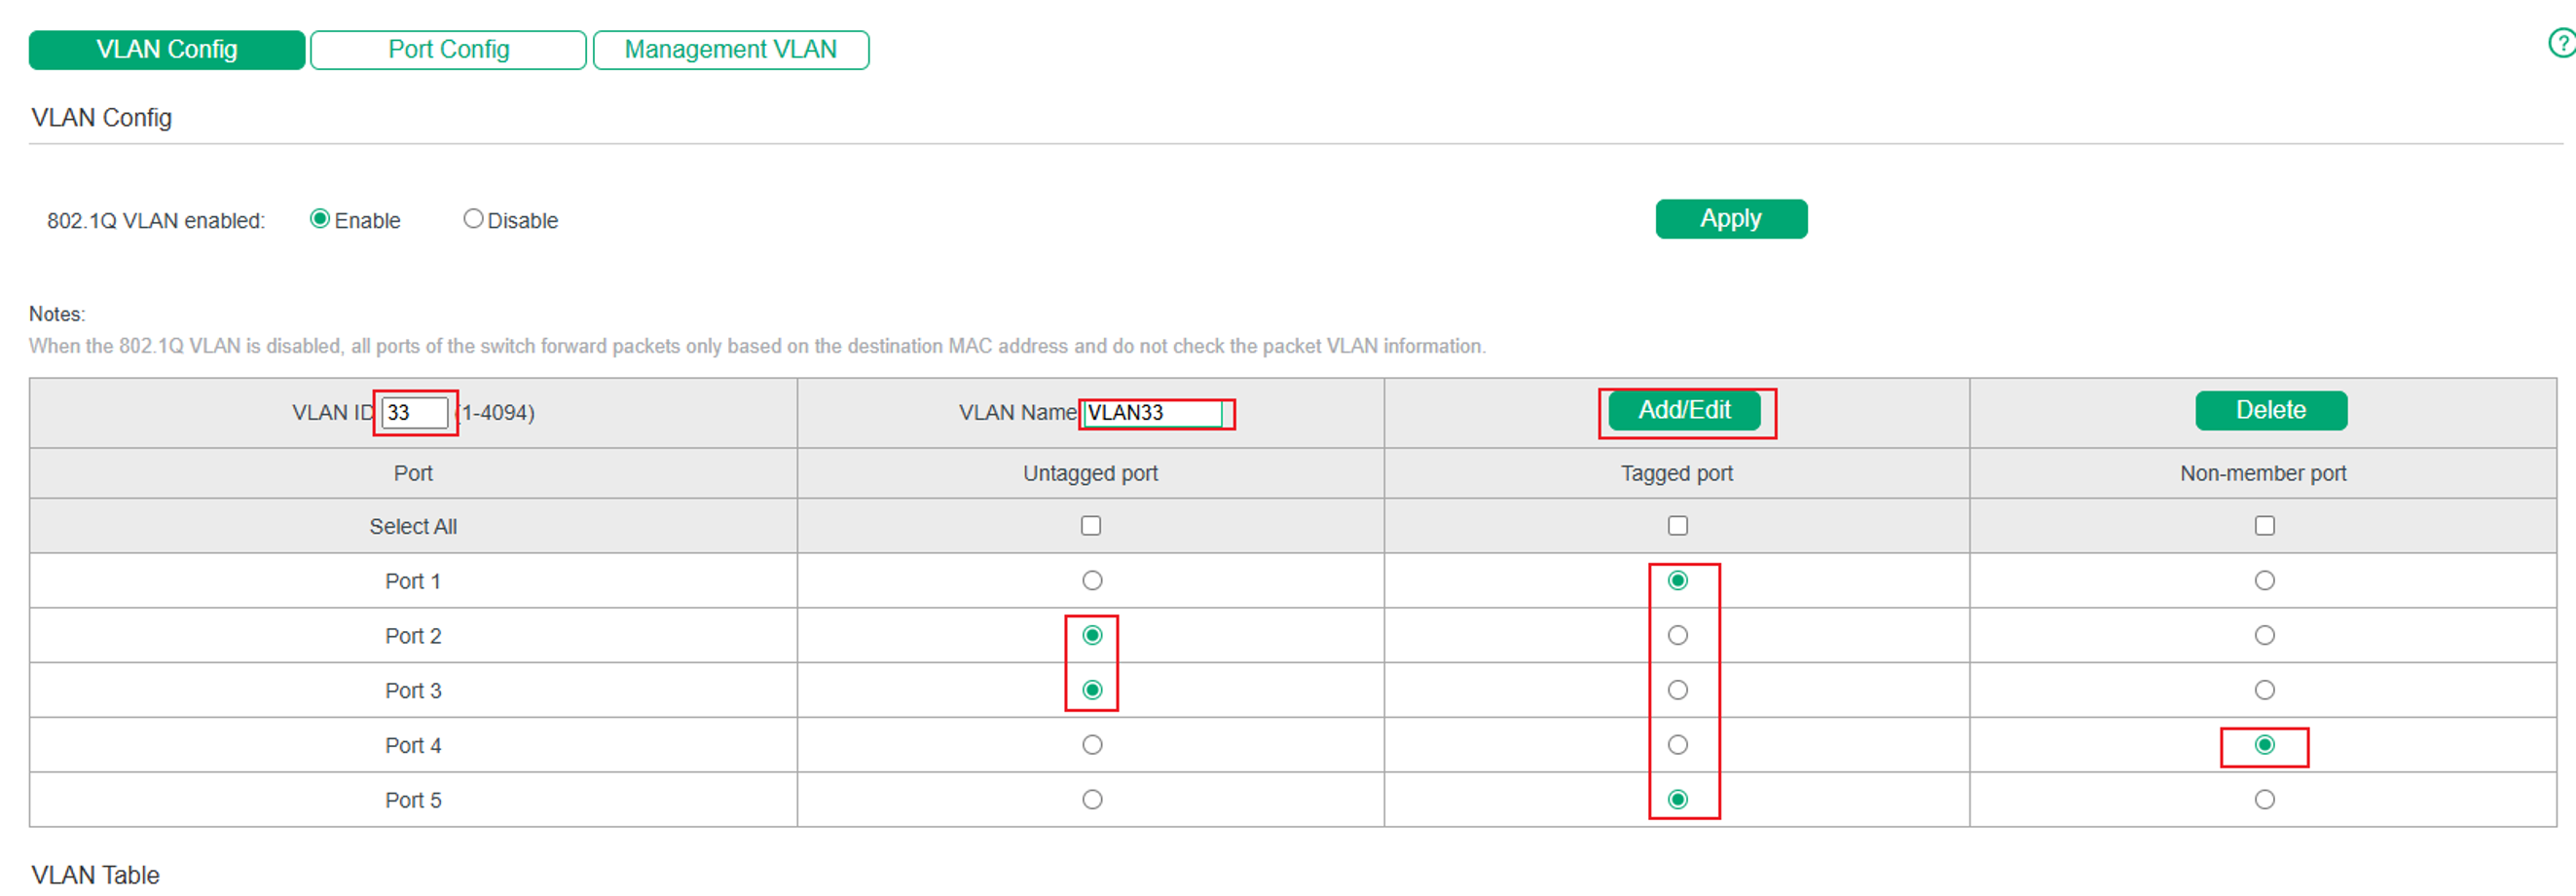Check Select All for Untagged port

[x=1091, y=526]
